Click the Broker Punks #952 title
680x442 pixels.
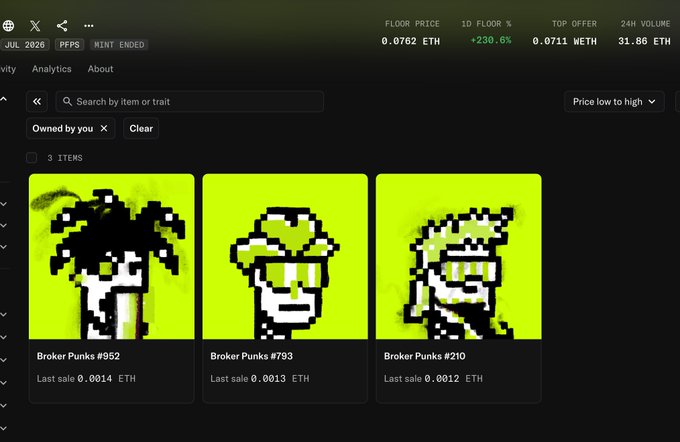point(78,356)
